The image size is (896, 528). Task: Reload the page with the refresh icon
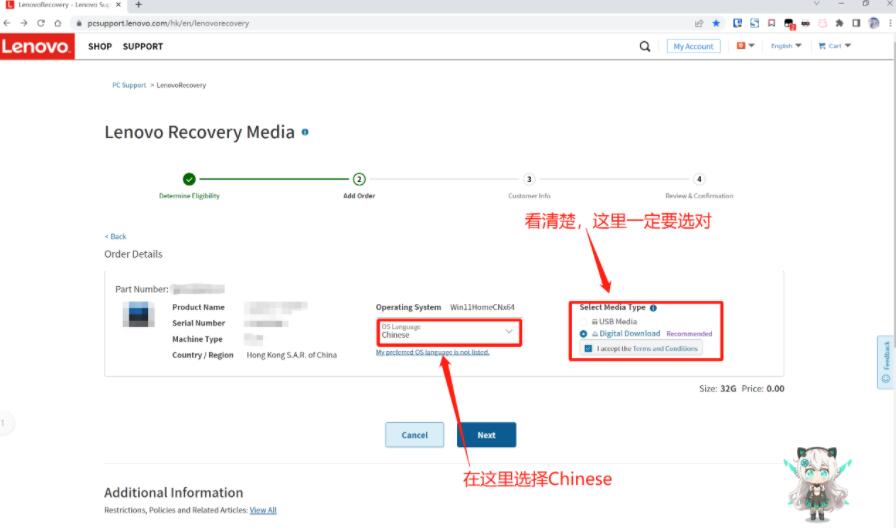(41, 23)
